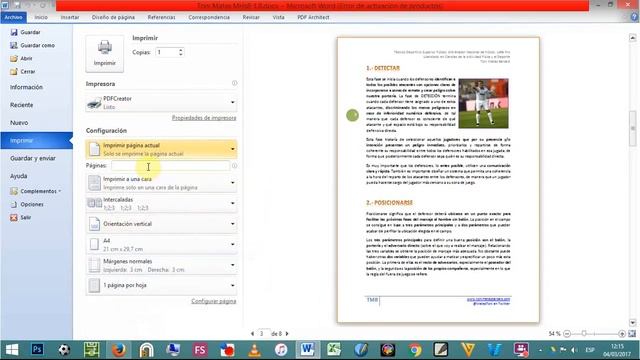Open Imprimir a una cara dropdown
Screen dimensions: 640x360
click(x=161, y=183)
